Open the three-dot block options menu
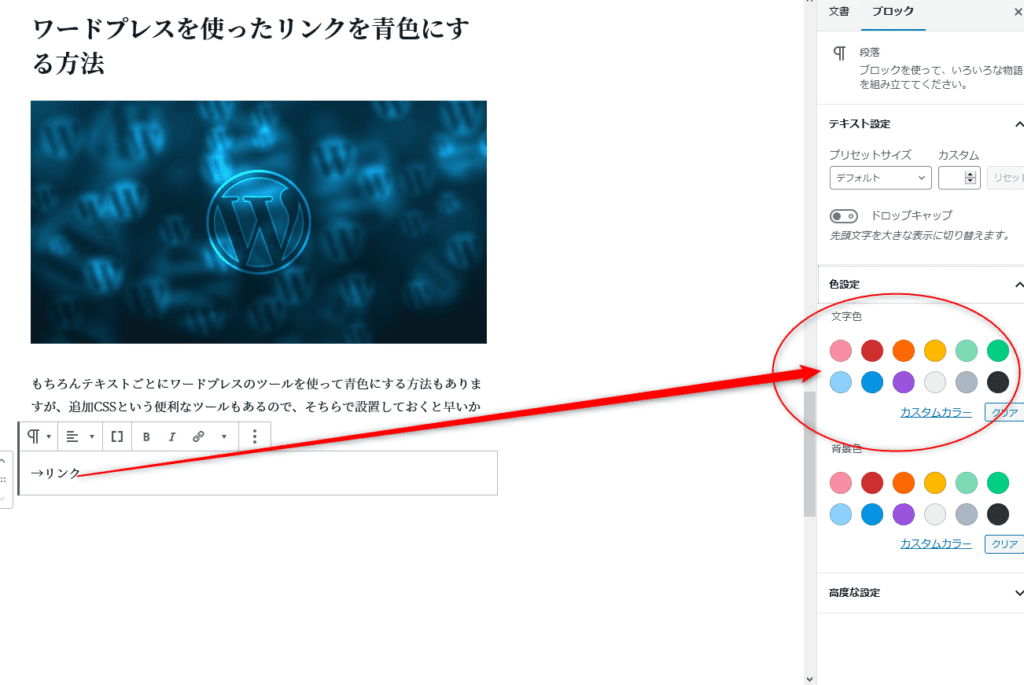 [255, 436]
